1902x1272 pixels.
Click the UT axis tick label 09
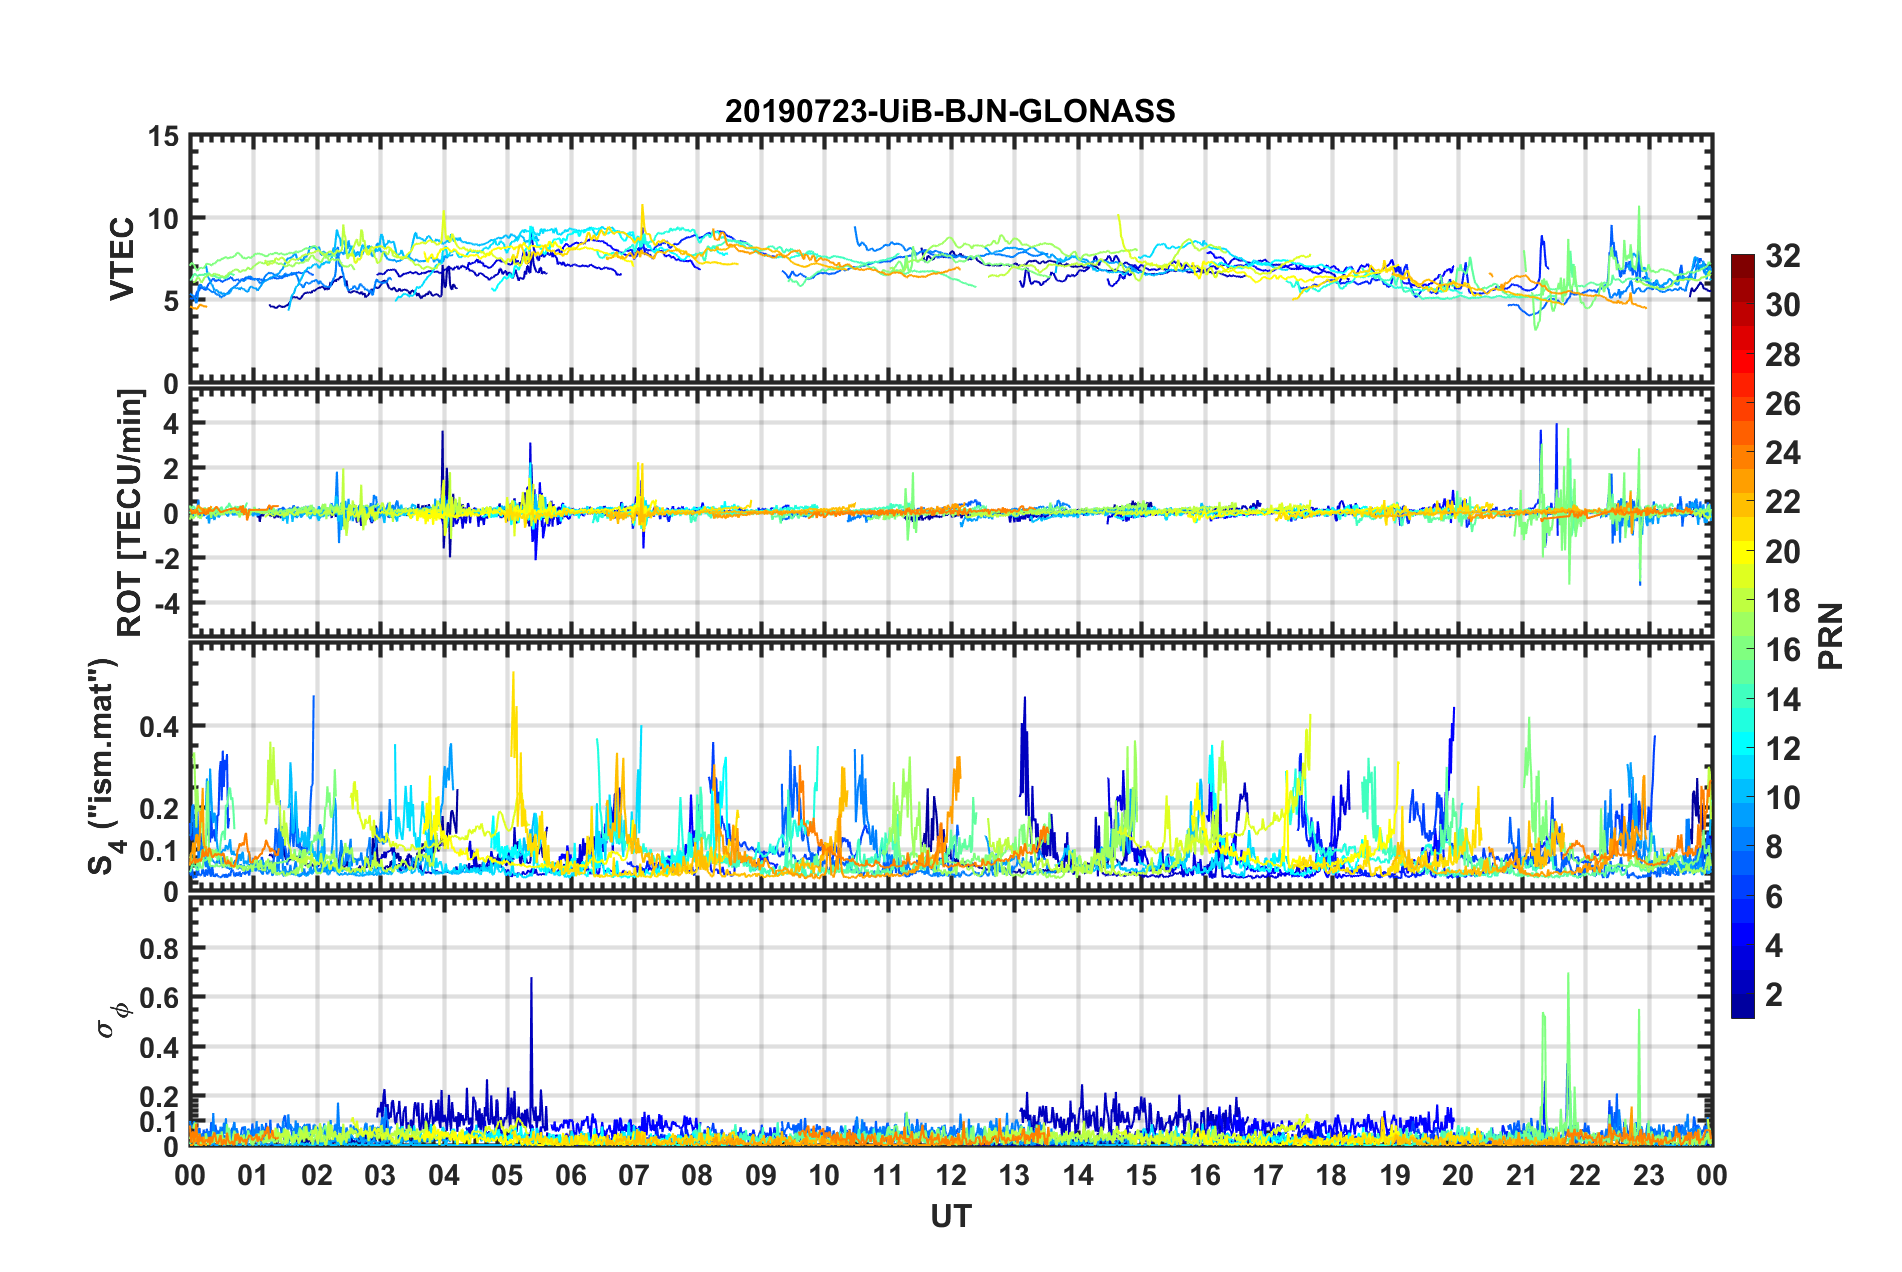click(761, 1175)
